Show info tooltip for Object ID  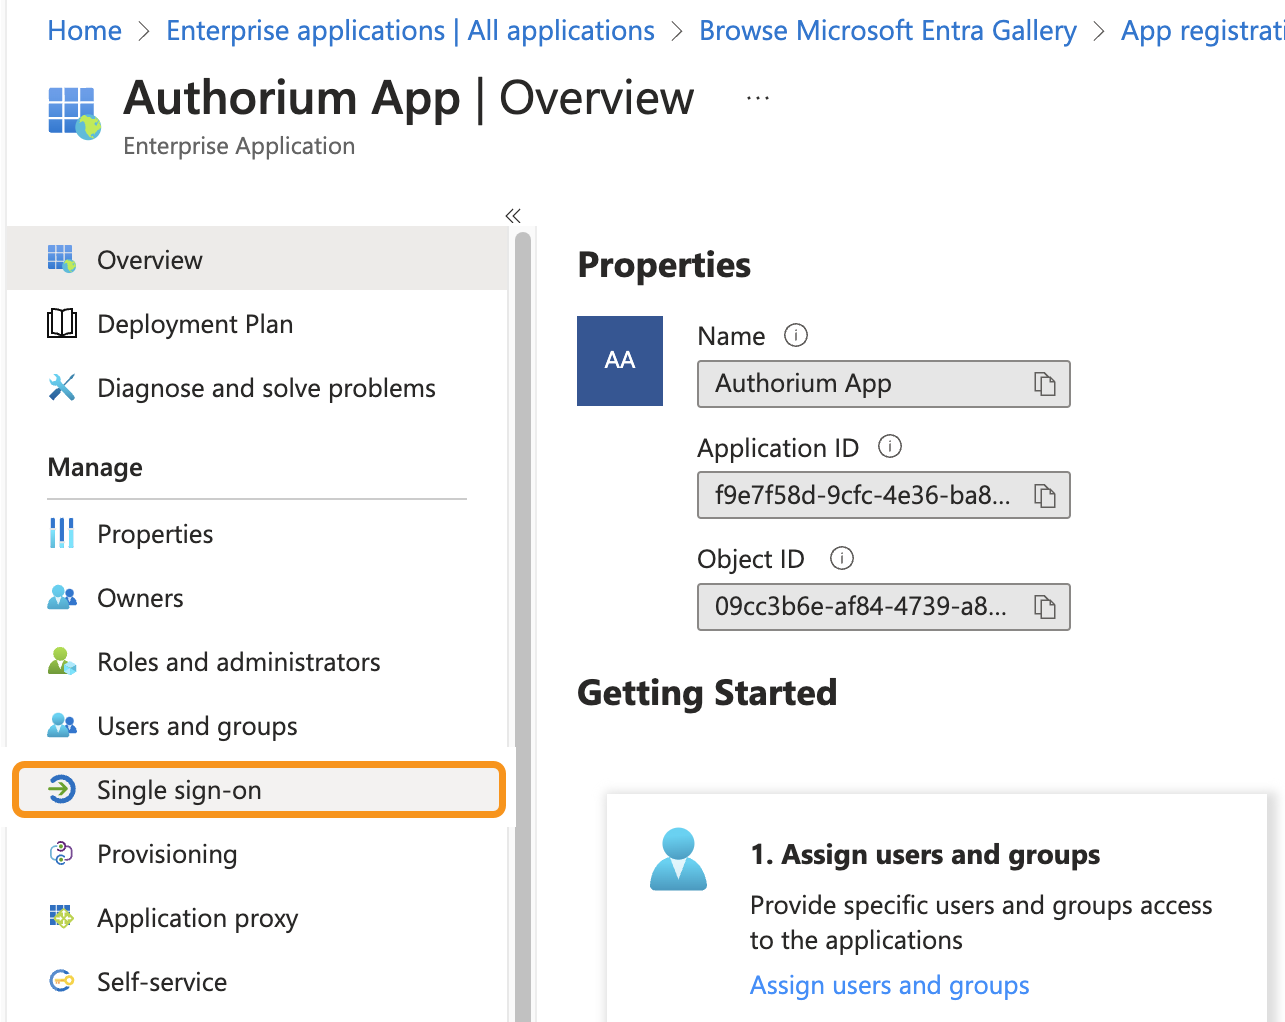[x=842, y=559]
